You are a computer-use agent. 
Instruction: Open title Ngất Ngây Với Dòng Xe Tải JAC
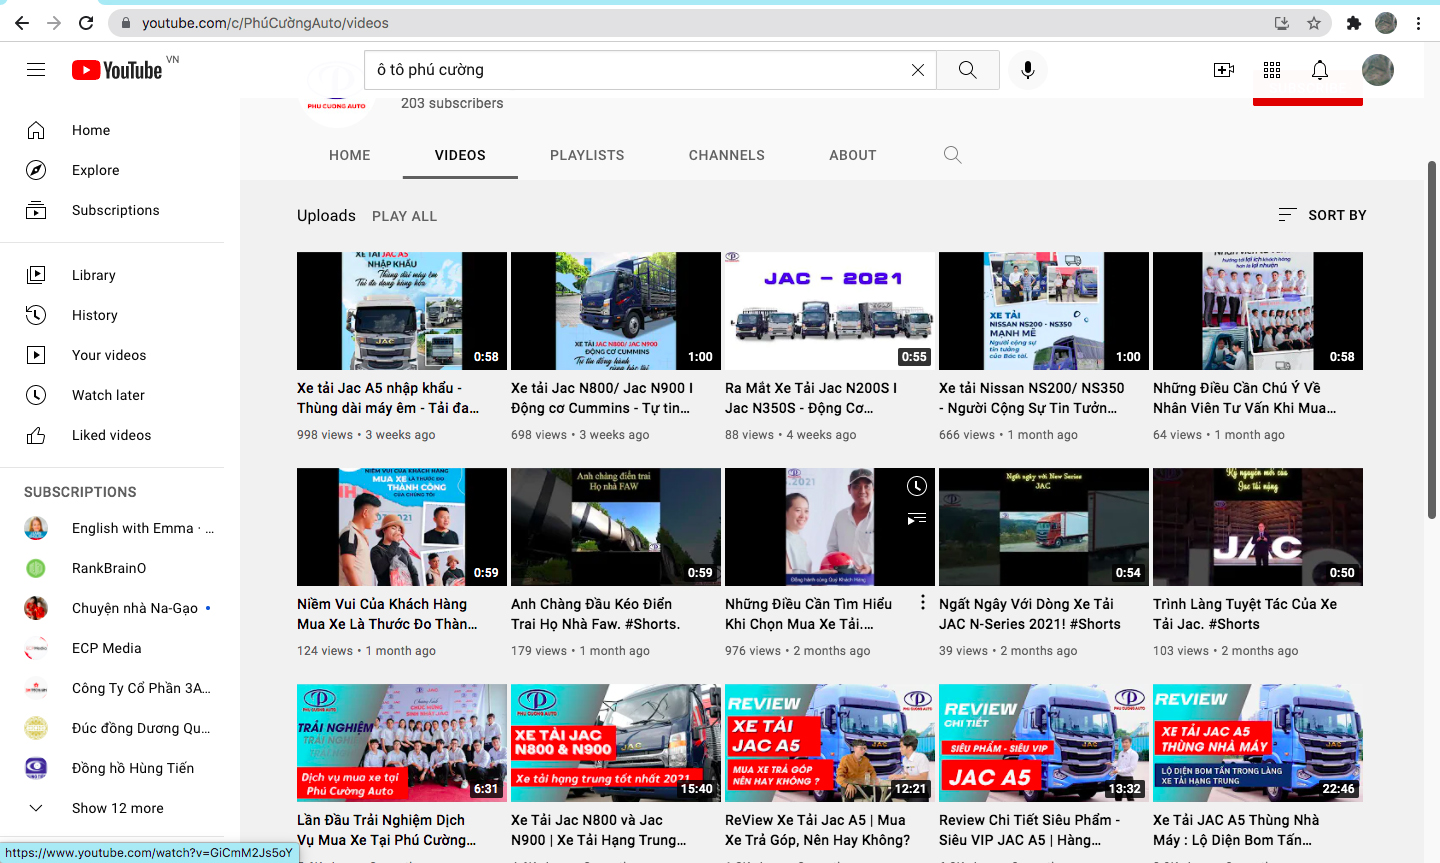click(1030, 614)
